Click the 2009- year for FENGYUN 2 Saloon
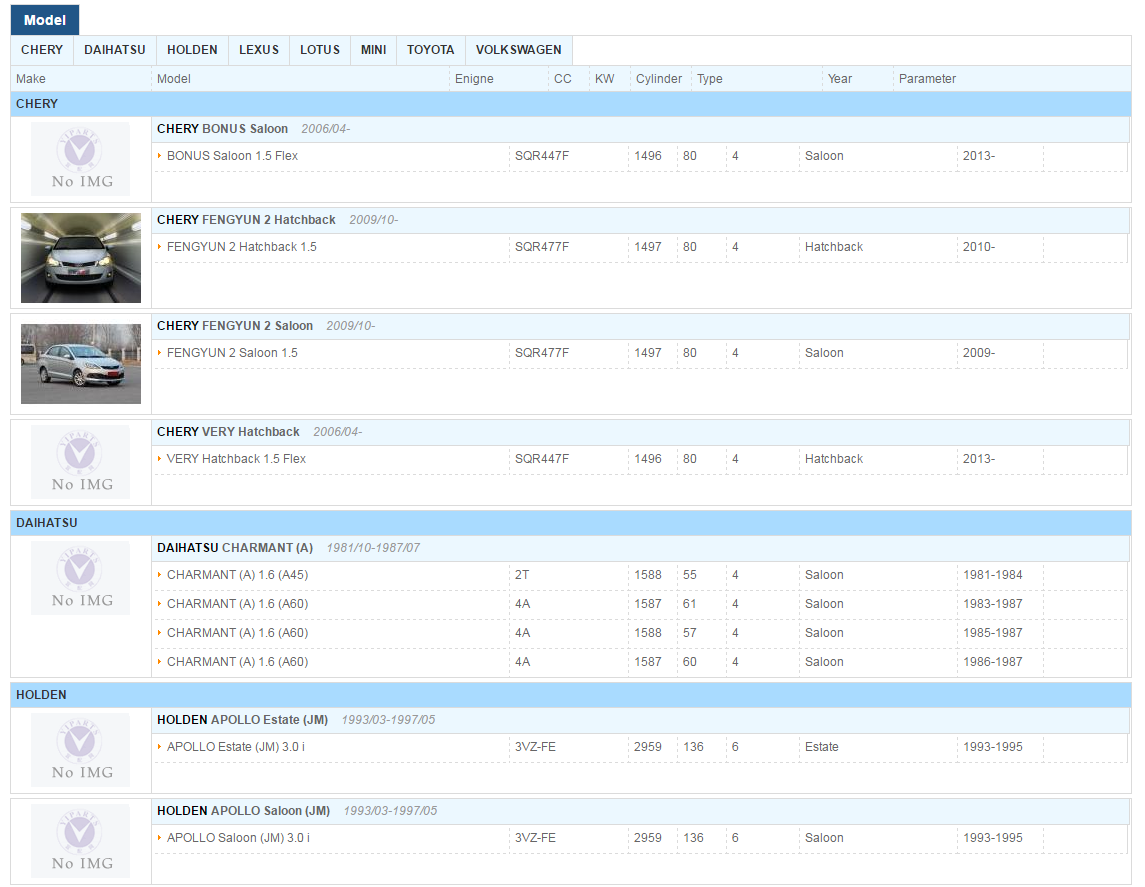The width and height of the screenshot is (1145, 887). (x=979, y=353)
